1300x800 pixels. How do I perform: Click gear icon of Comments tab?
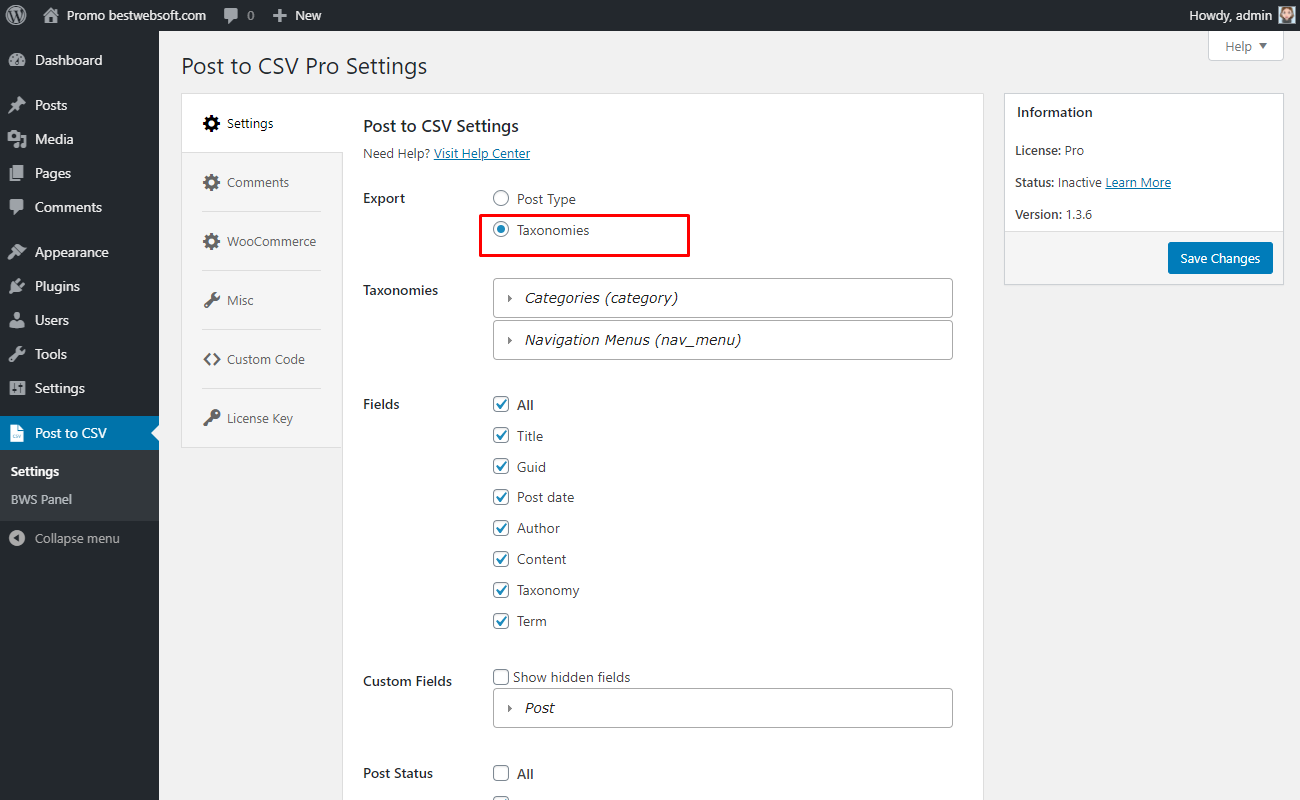point(211,182)
